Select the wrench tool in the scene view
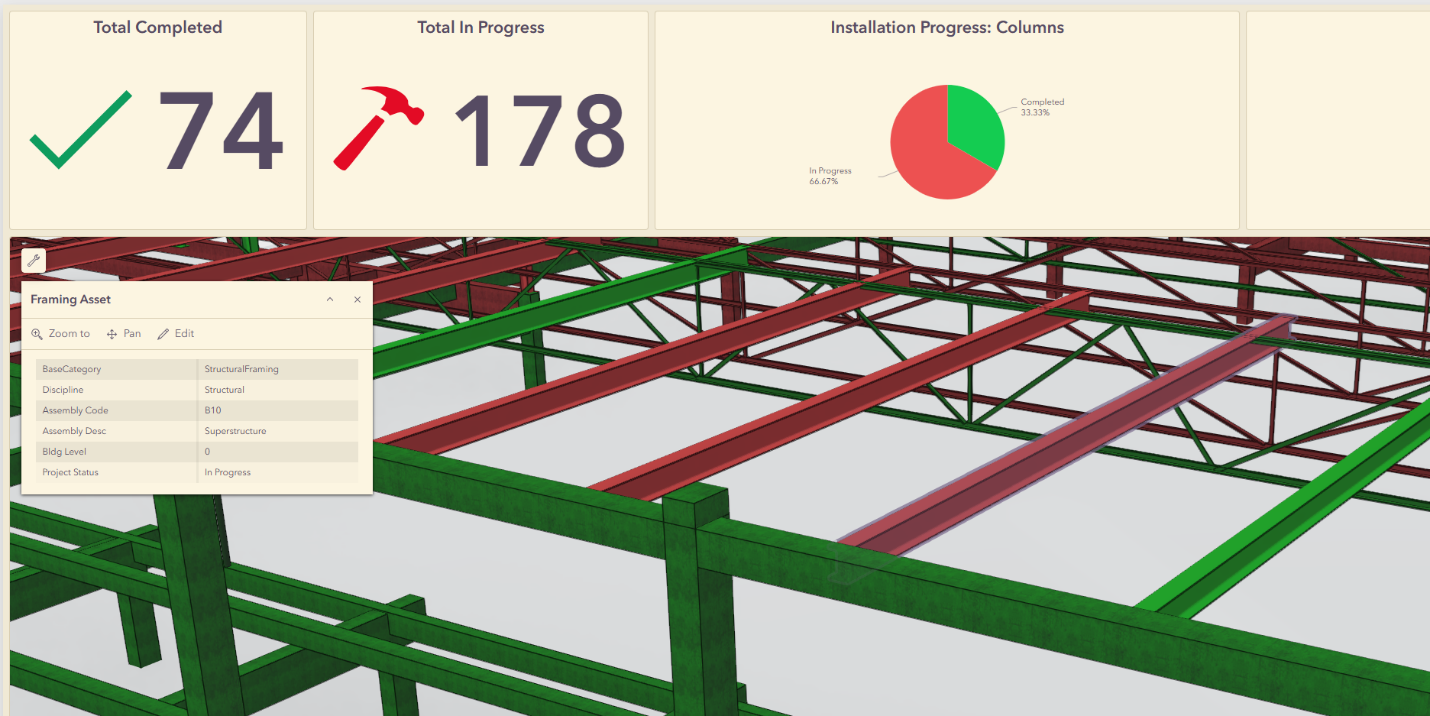 (33, 259)
